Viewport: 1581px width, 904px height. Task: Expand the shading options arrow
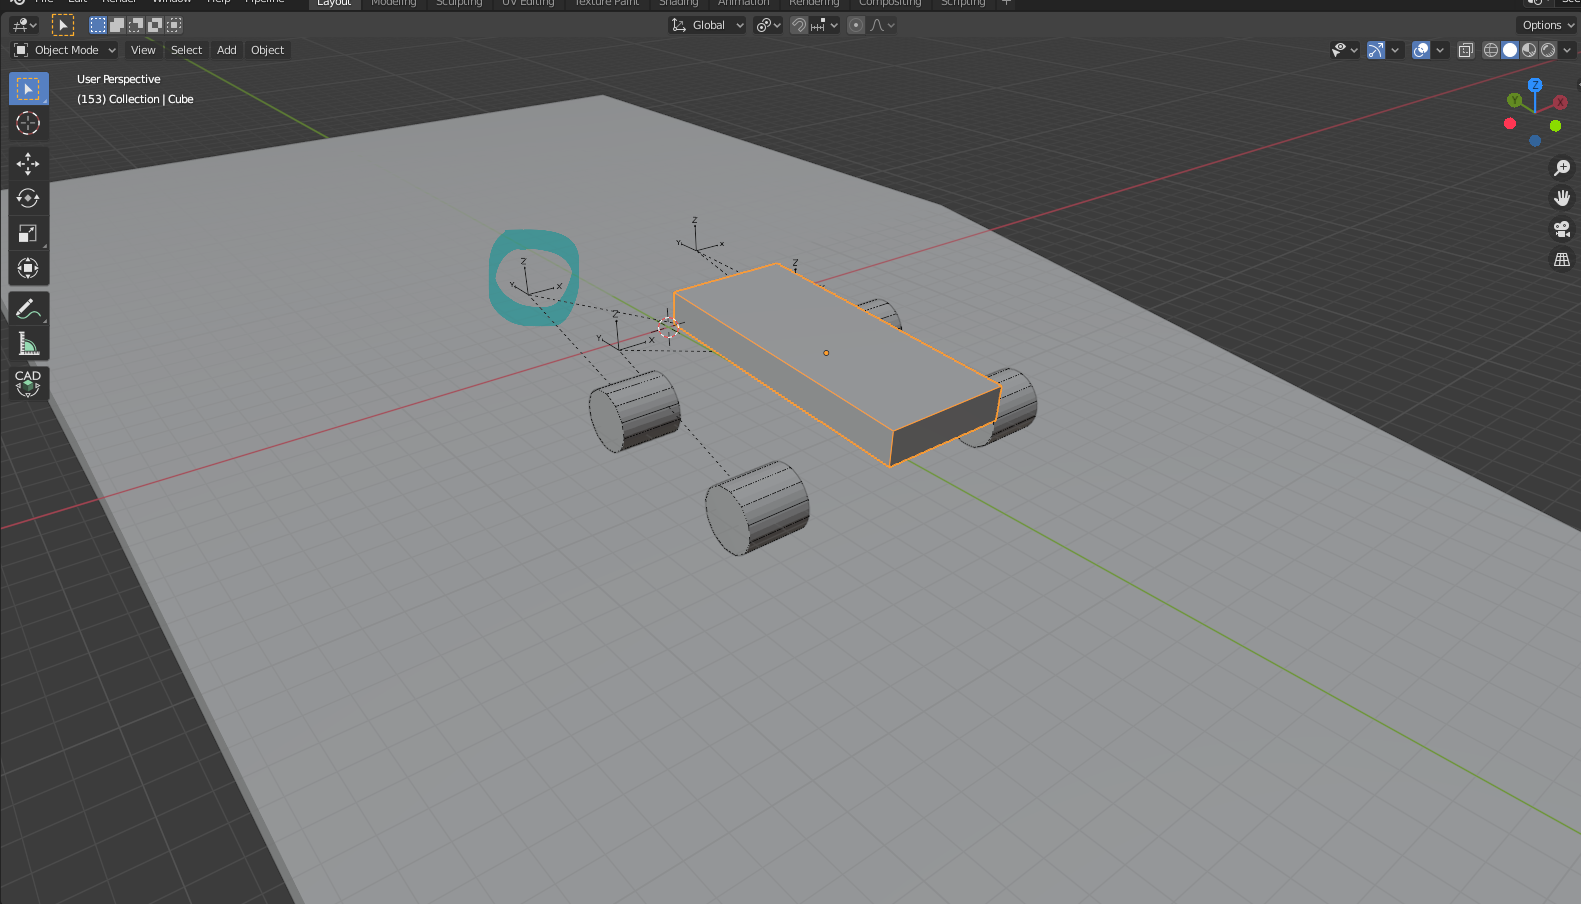1567,50
